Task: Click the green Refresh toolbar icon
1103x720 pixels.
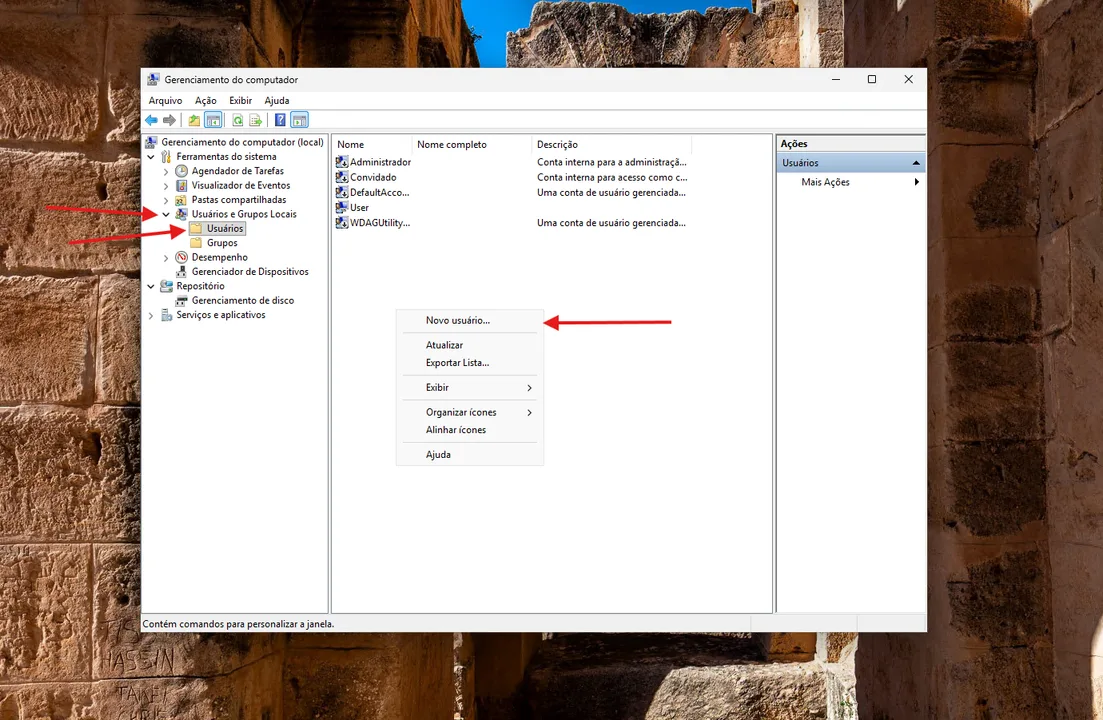Action: click(238, 120)
